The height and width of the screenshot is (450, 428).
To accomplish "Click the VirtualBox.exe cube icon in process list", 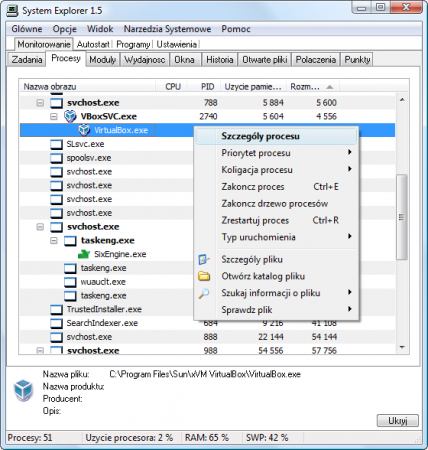I will tap(84, 130).
